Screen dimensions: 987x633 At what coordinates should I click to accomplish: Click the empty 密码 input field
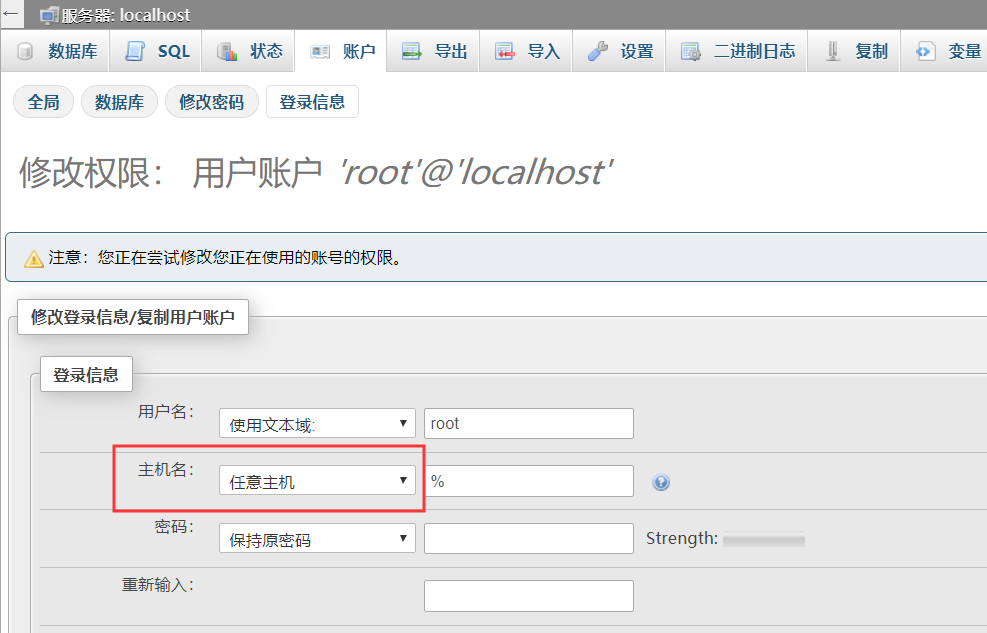click(529, 539)
